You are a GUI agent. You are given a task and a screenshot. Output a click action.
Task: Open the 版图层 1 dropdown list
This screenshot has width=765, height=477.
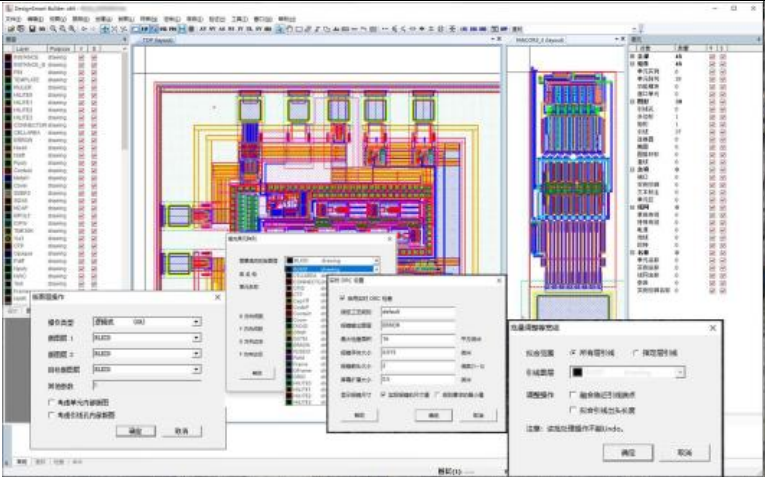[x=196, y=339]
